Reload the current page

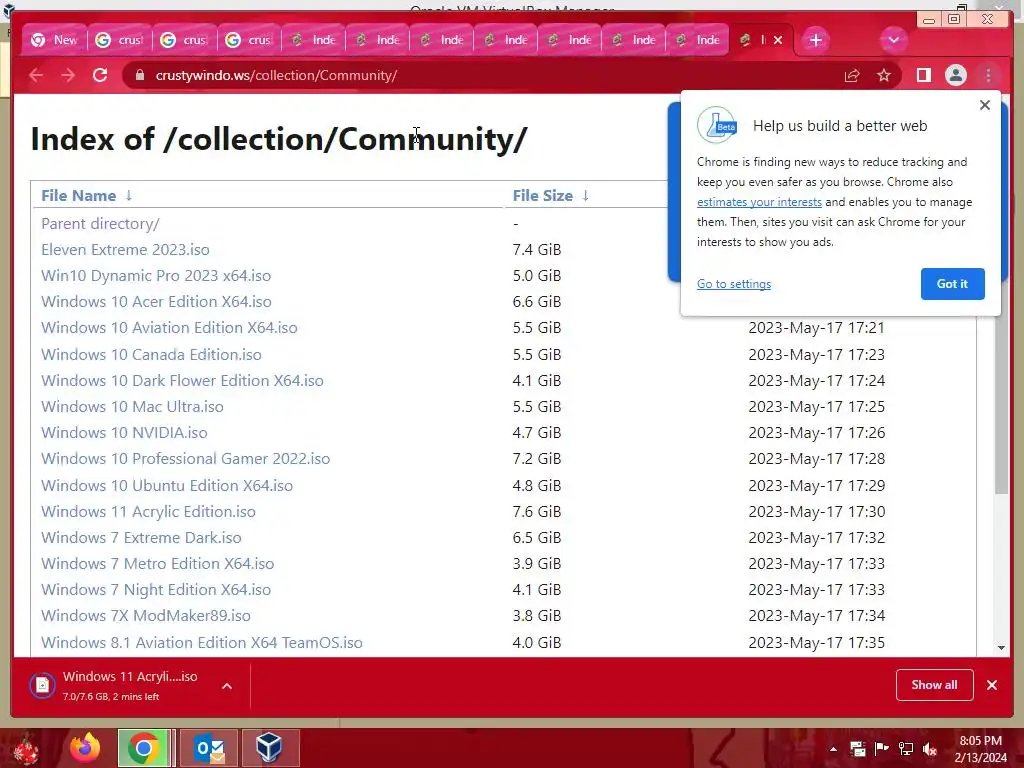tap(100, 75)
